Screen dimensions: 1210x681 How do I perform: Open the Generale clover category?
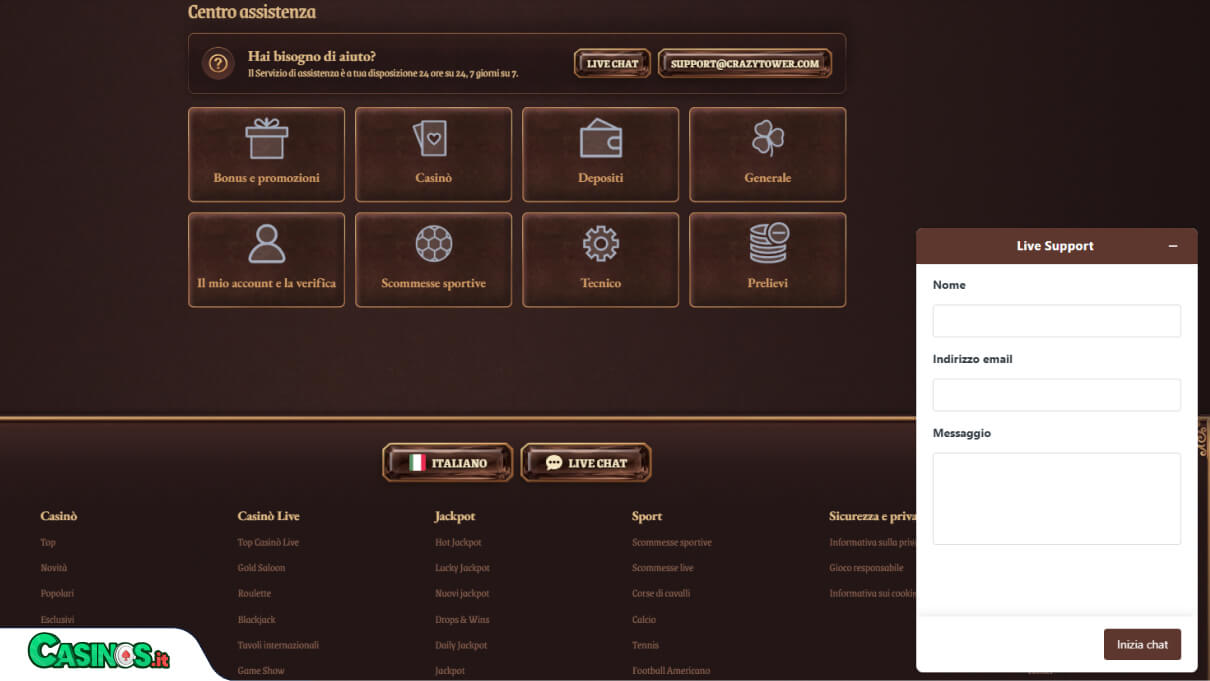click(x=767, y=155)
